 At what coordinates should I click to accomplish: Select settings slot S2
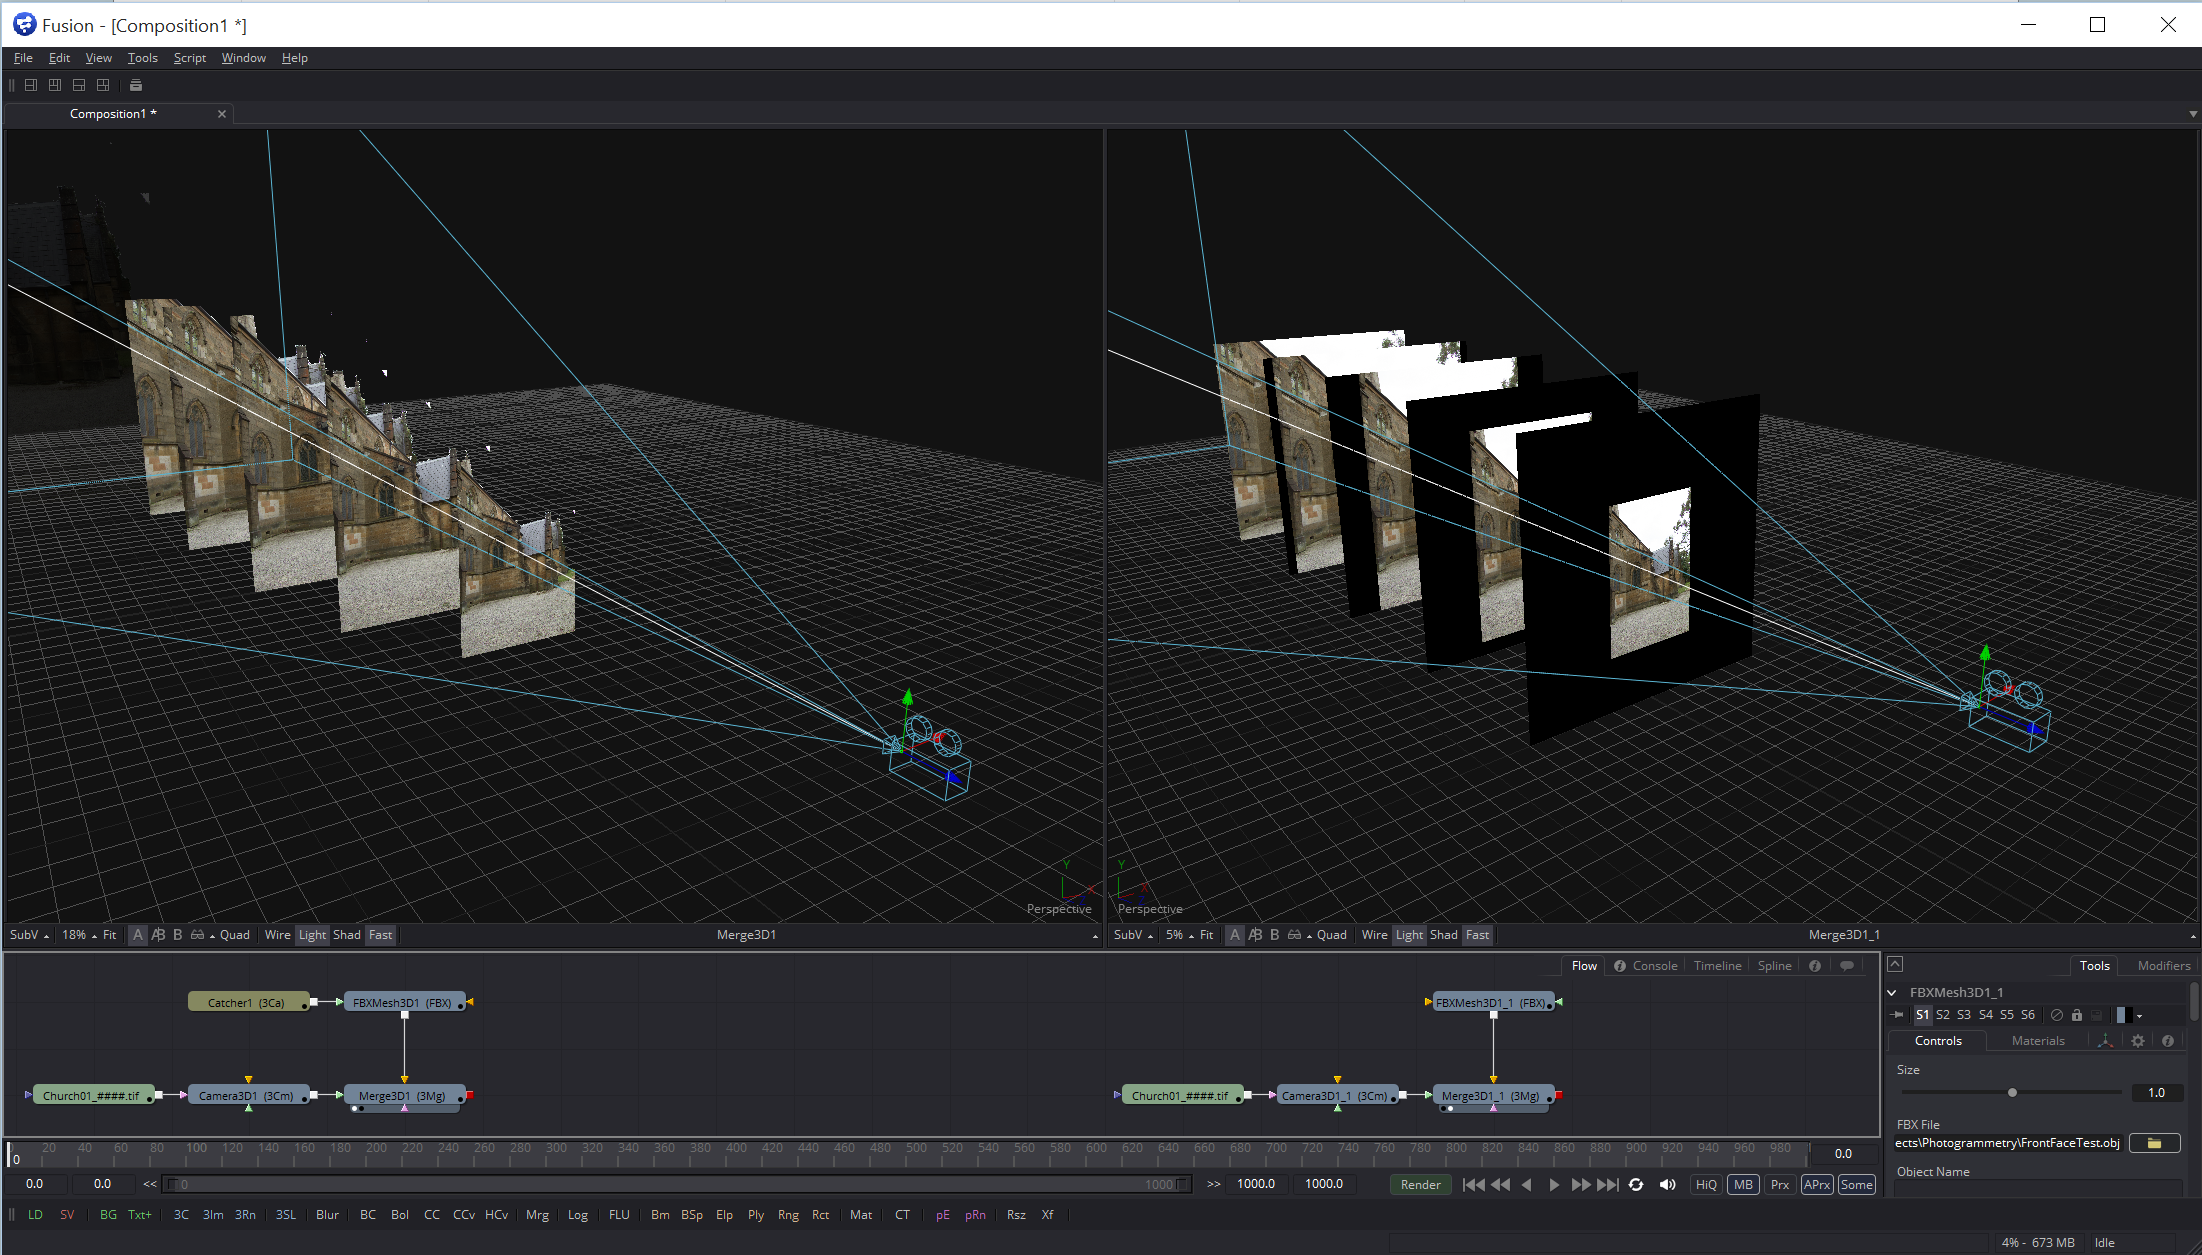[x=1942, y=1015]
